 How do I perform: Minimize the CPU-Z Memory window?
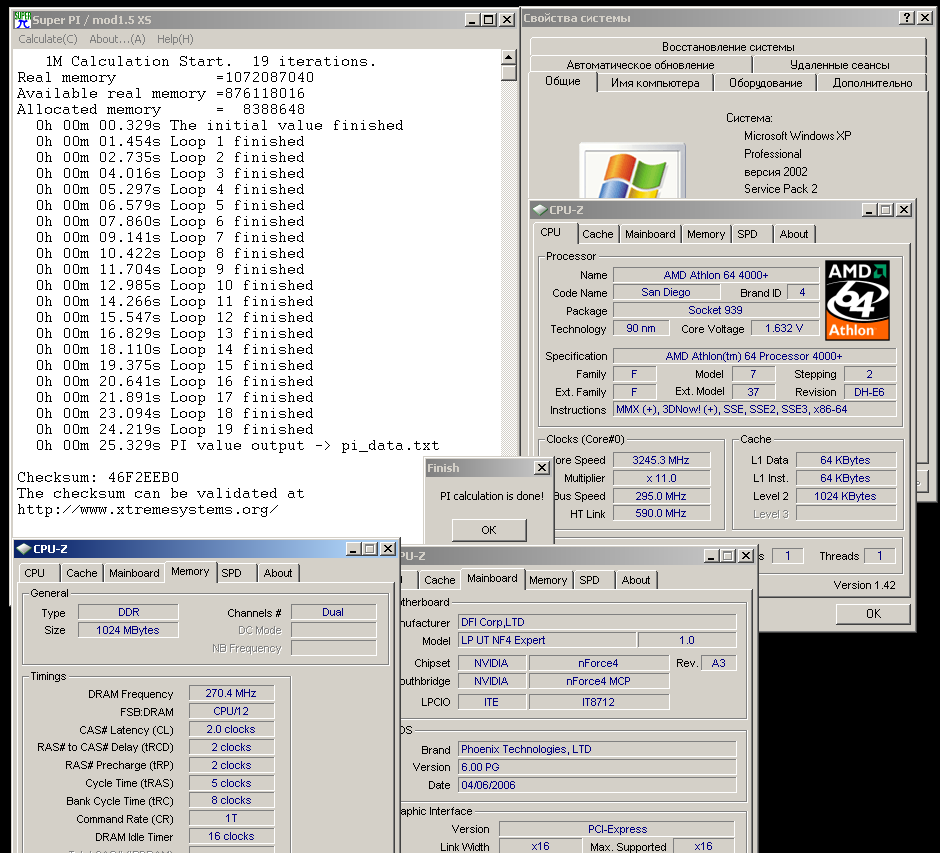coord(354,548)
